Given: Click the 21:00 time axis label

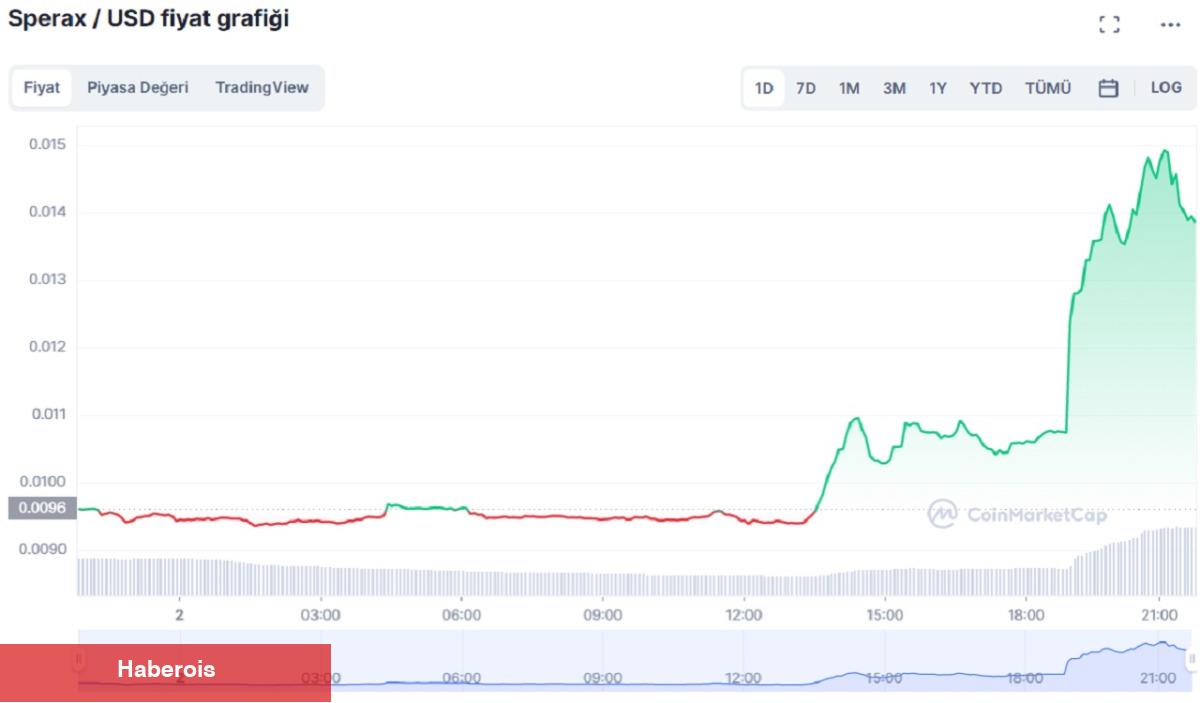Looking at the screenshot, I should [x=1158, y=615].
